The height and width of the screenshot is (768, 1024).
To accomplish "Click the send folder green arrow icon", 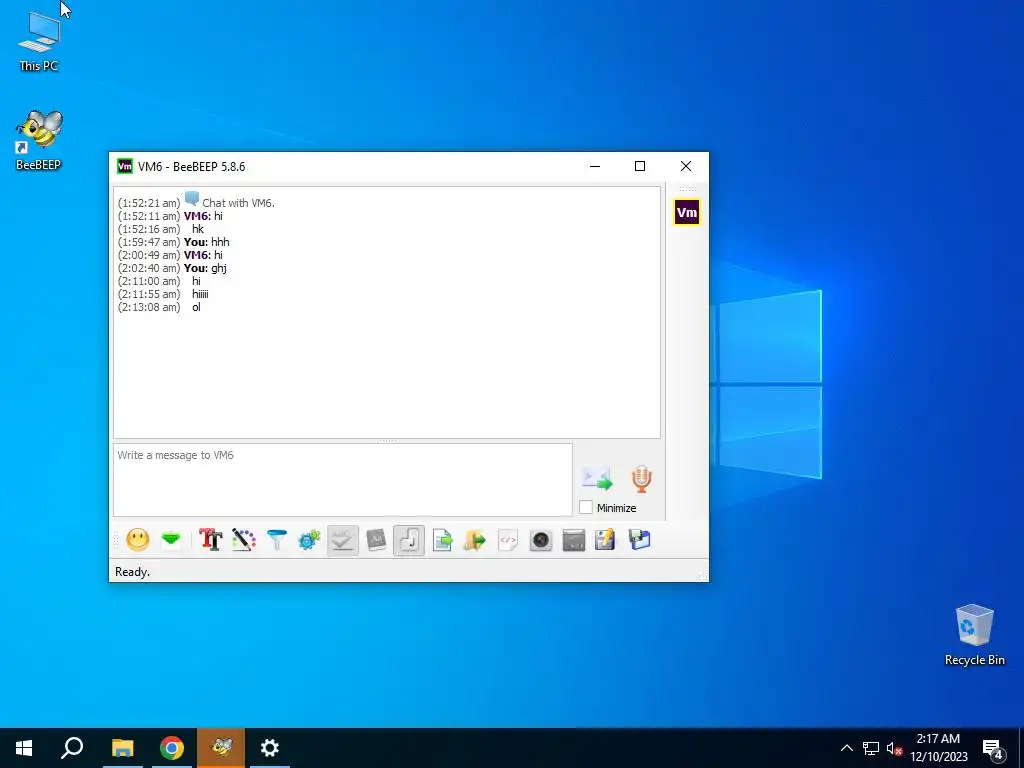I will [x=475, y=540].
